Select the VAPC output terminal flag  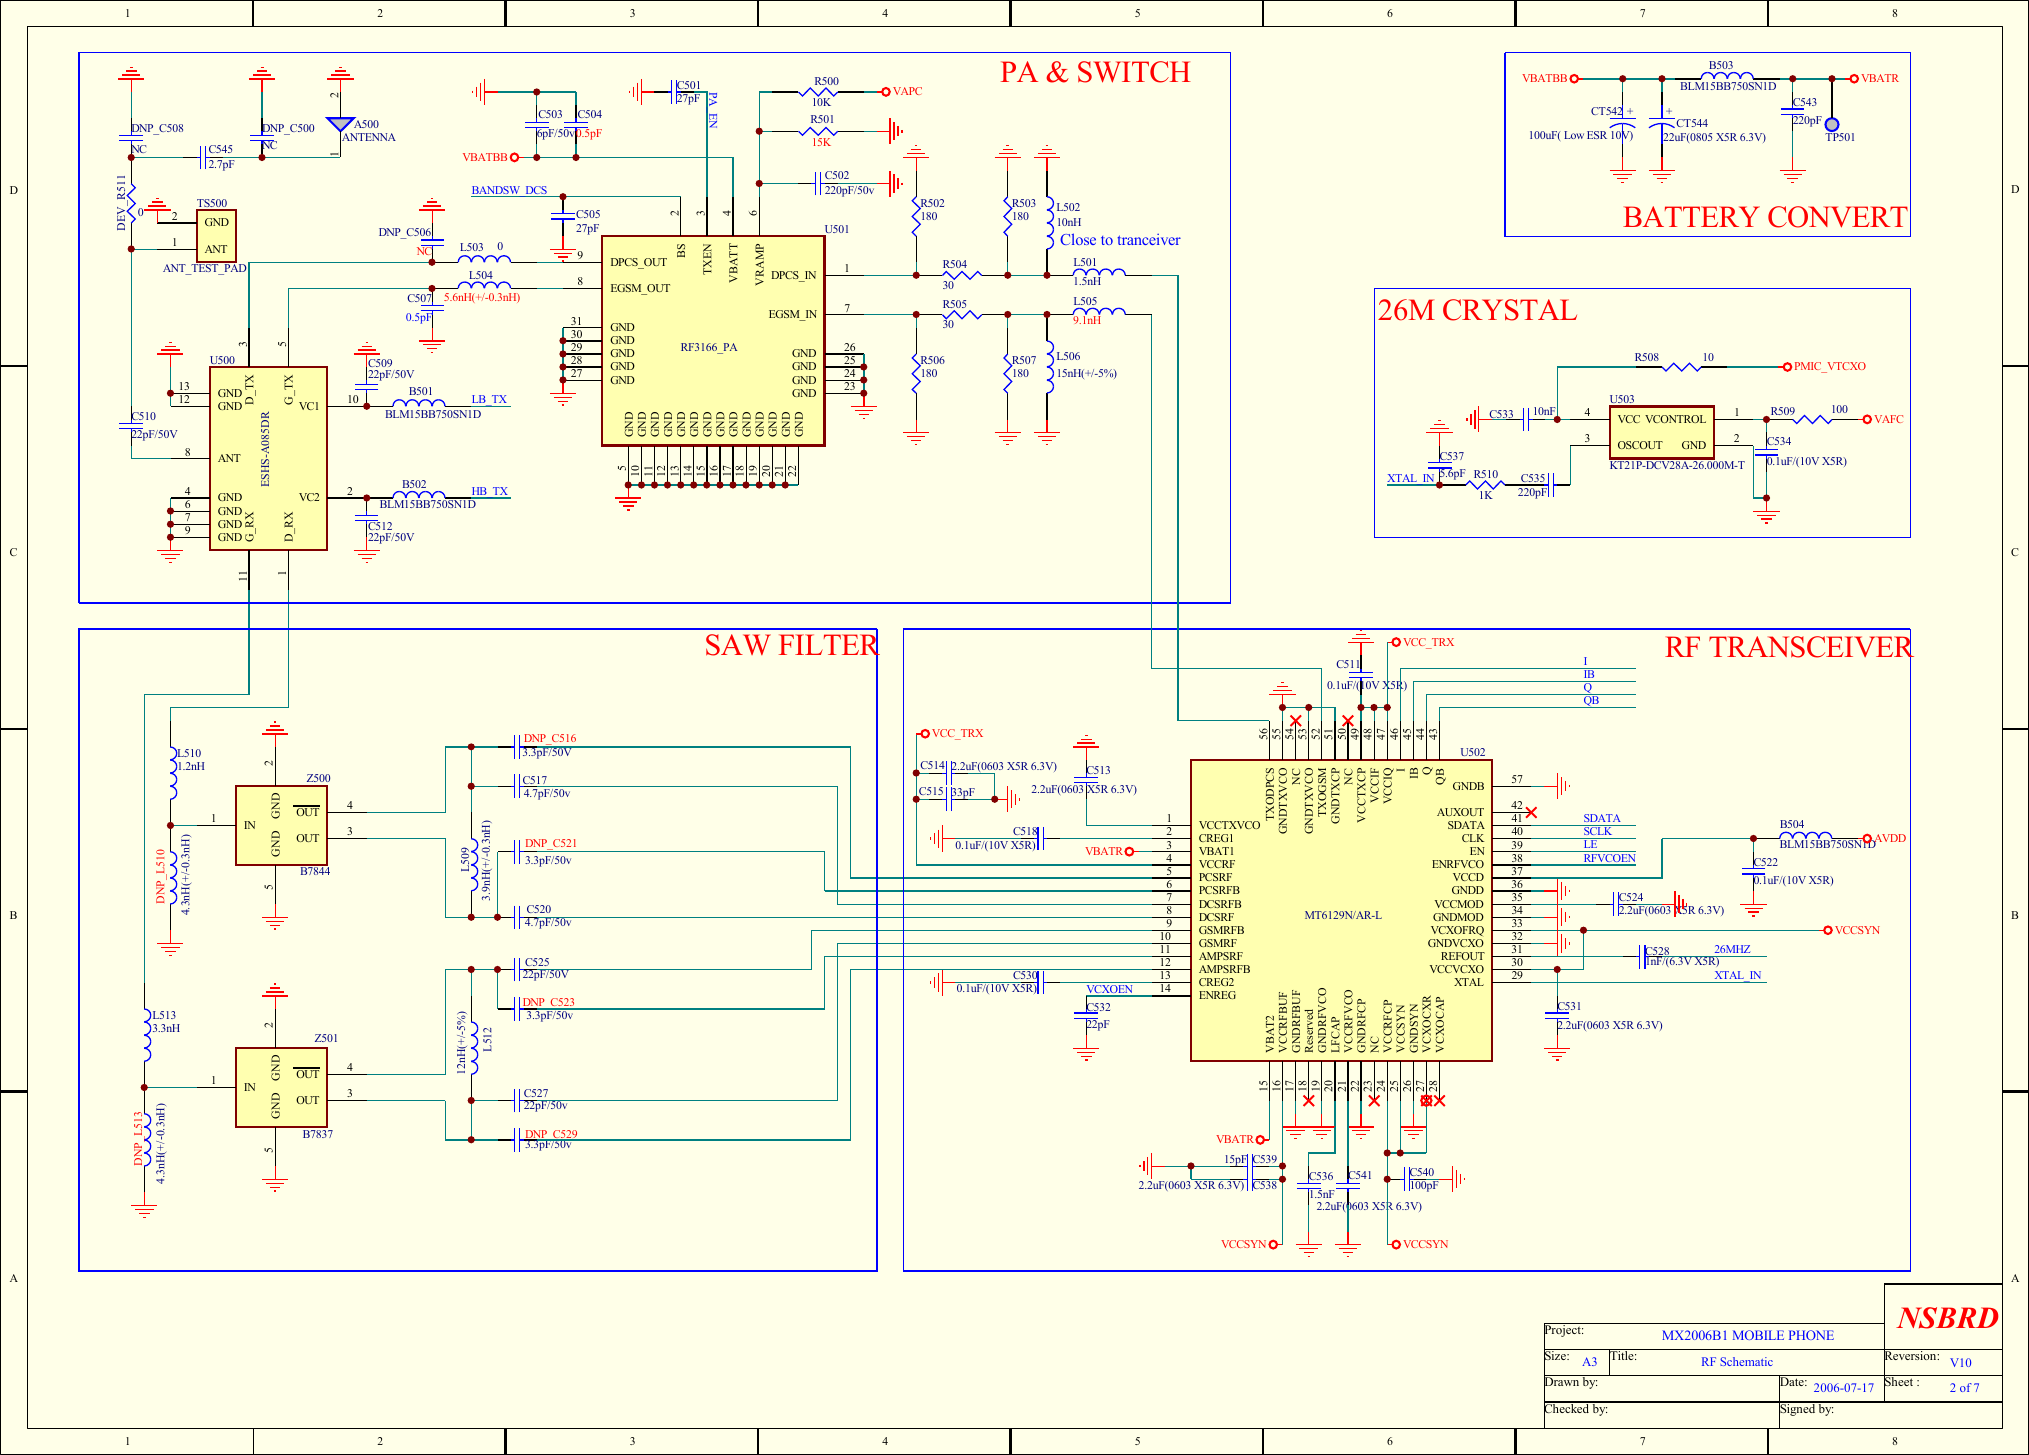(x=888, y=90)
